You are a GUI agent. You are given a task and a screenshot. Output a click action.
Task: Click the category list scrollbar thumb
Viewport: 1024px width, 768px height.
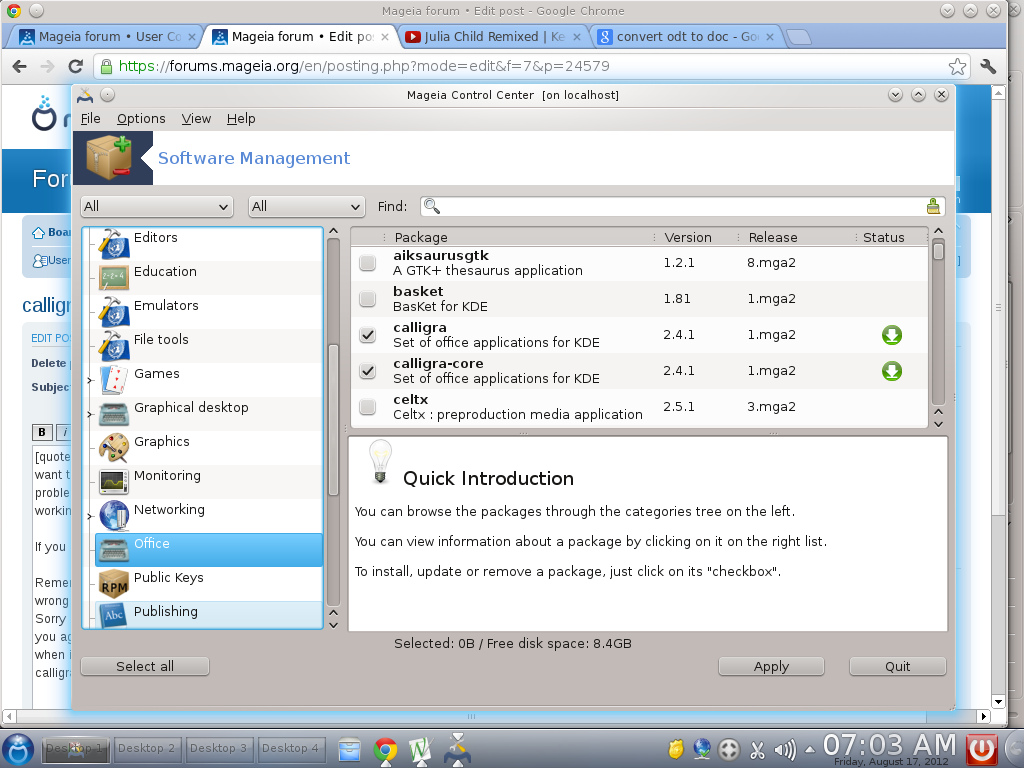(333, 420)
